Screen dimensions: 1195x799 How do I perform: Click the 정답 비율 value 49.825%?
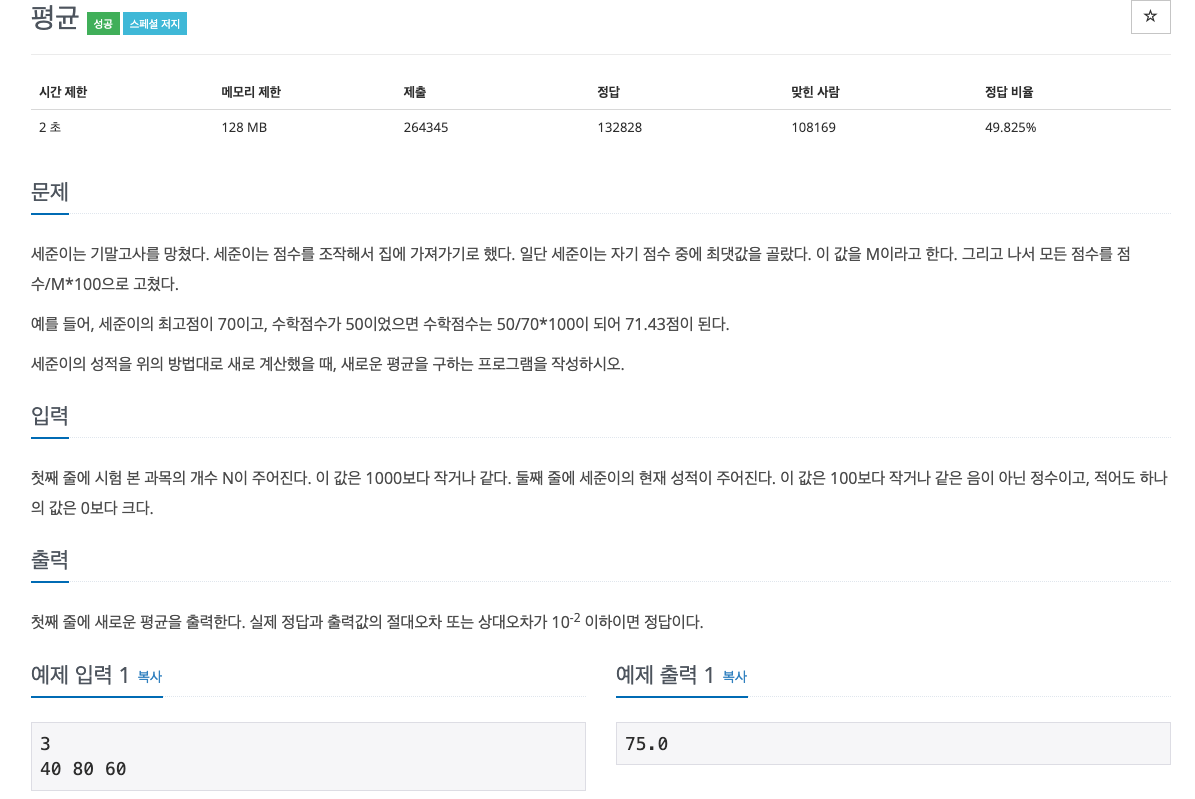coord(1010,127)
